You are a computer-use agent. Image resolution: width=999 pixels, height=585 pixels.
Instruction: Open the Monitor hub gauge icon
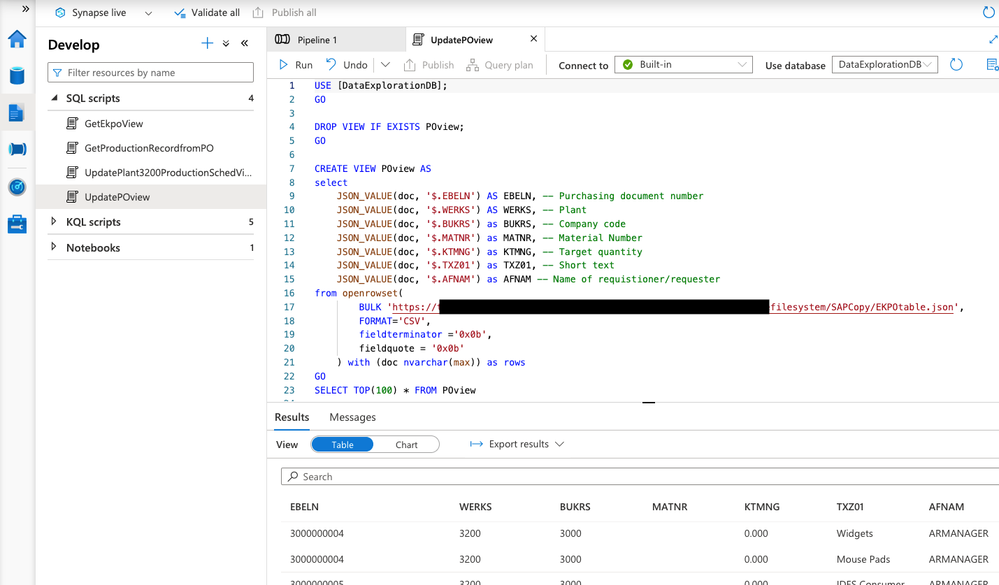point(17,187)
